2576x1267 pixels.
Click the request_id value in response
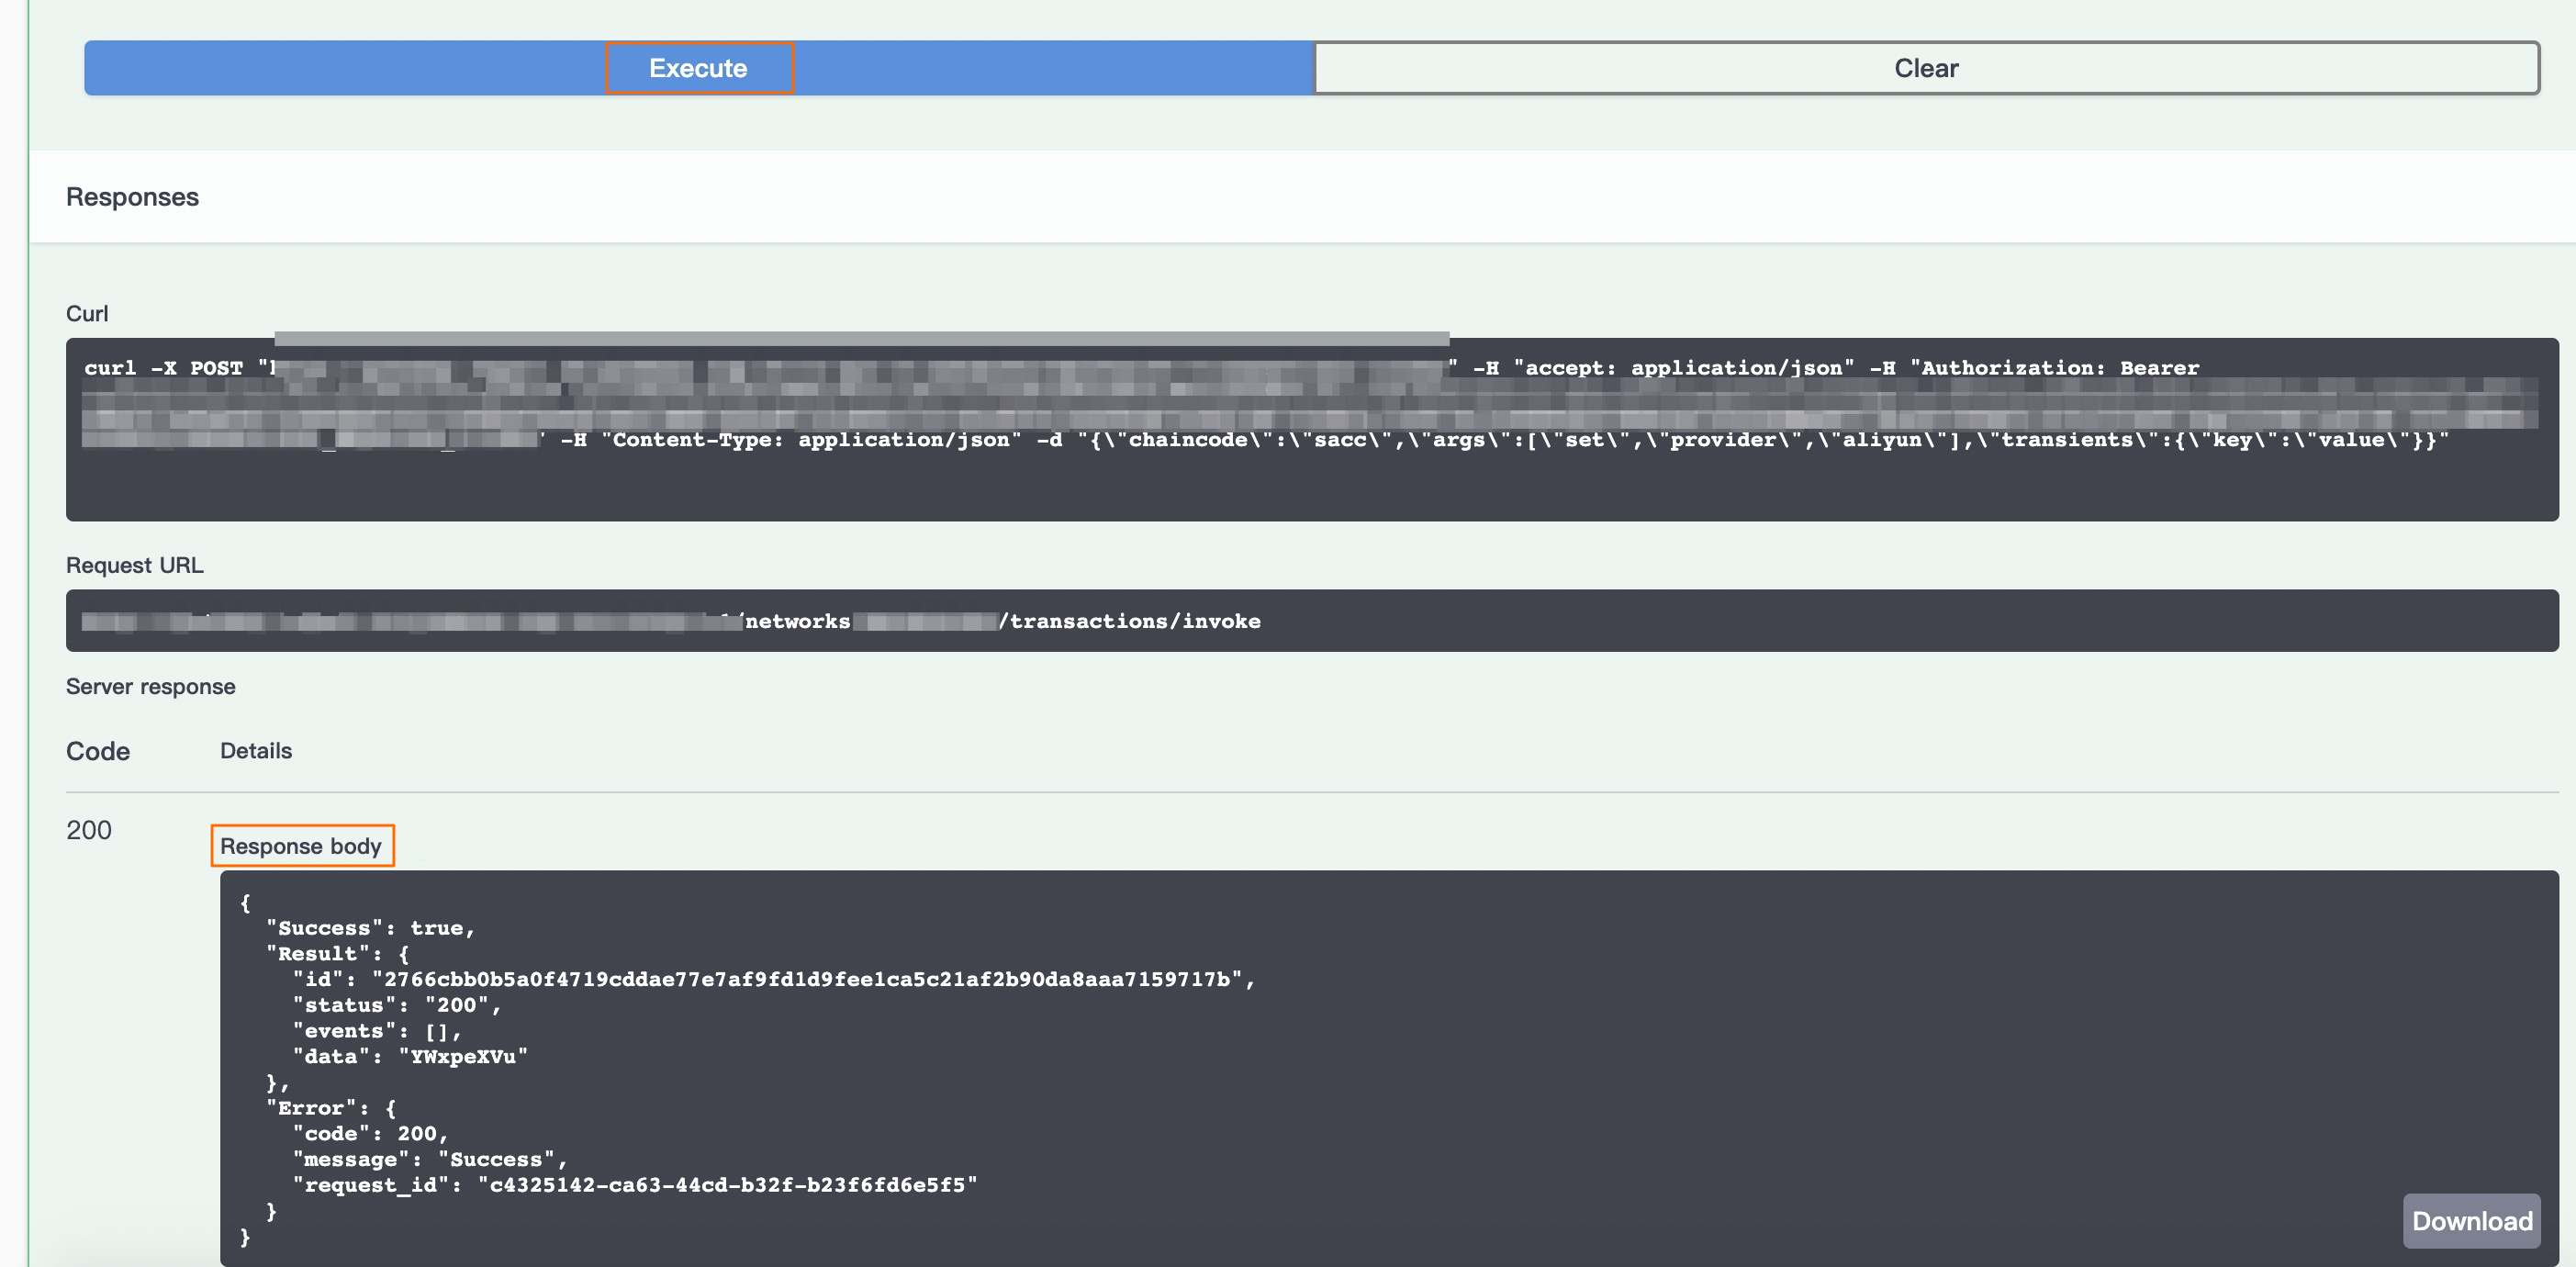(x=727, y=1185)
